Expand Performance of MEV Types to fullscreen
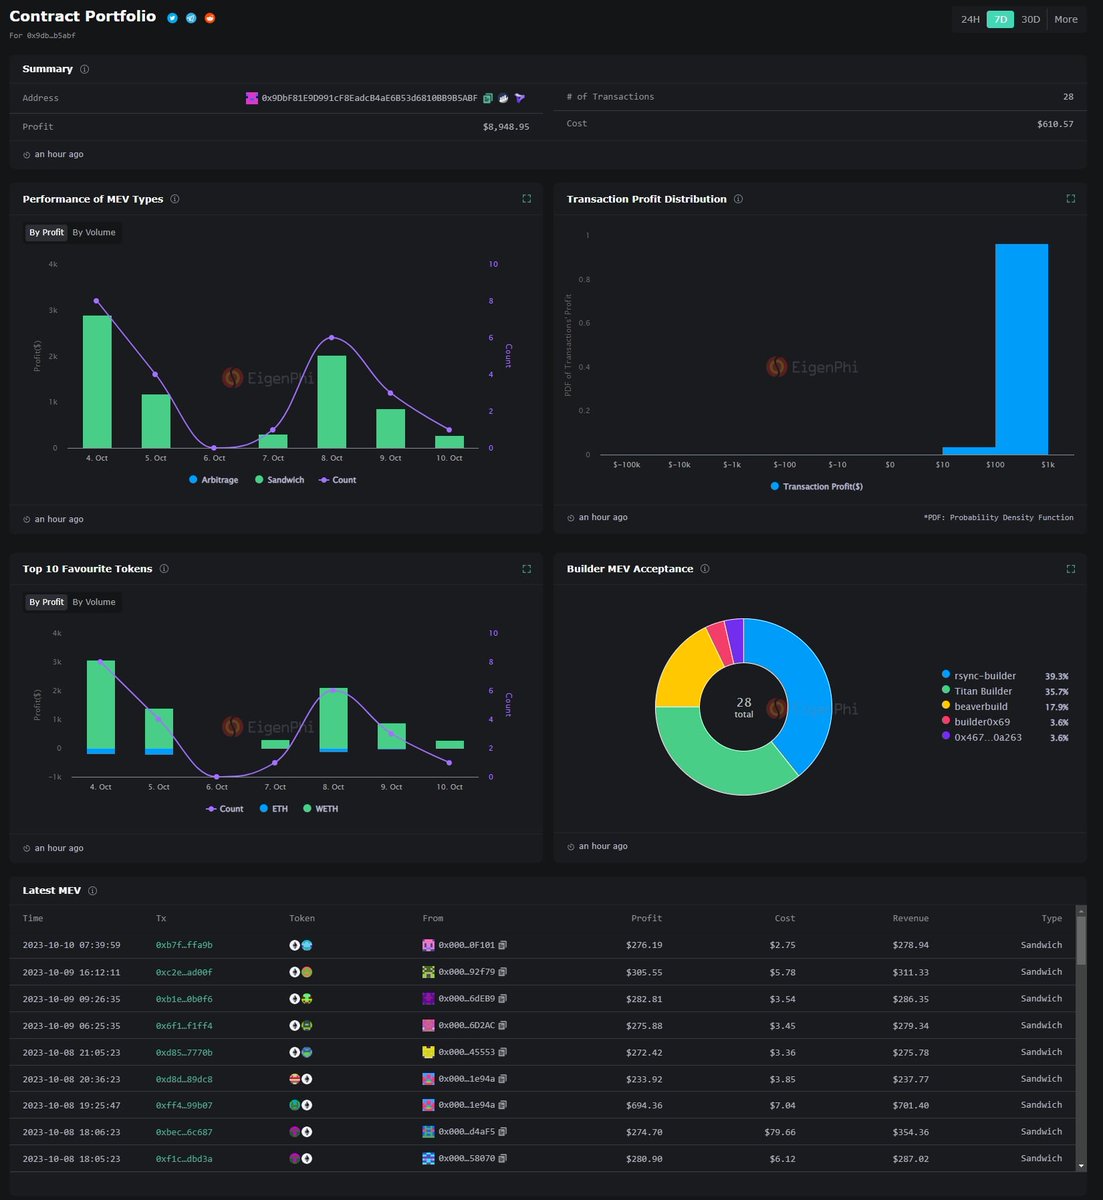Viewport: 1103px width, 1200px height. point(527,198)
